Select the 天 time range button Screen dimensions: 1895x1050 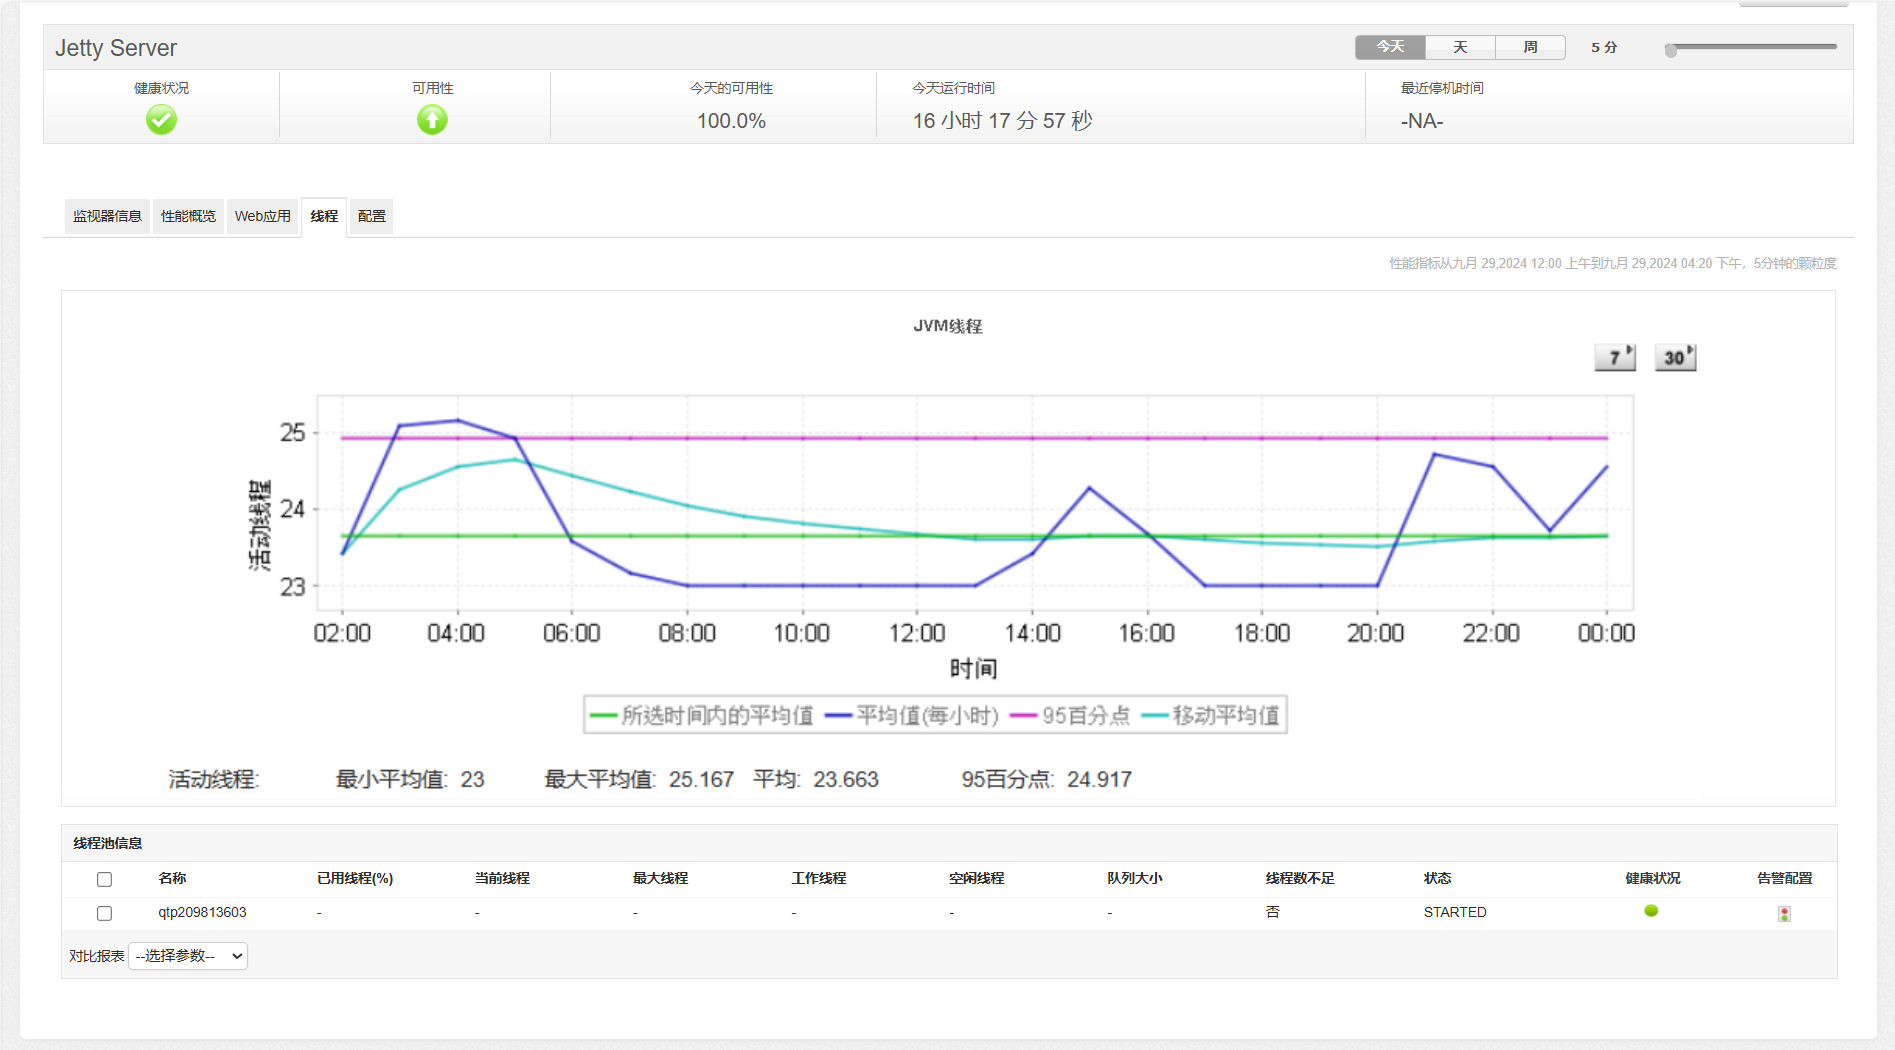[1460, 47]
